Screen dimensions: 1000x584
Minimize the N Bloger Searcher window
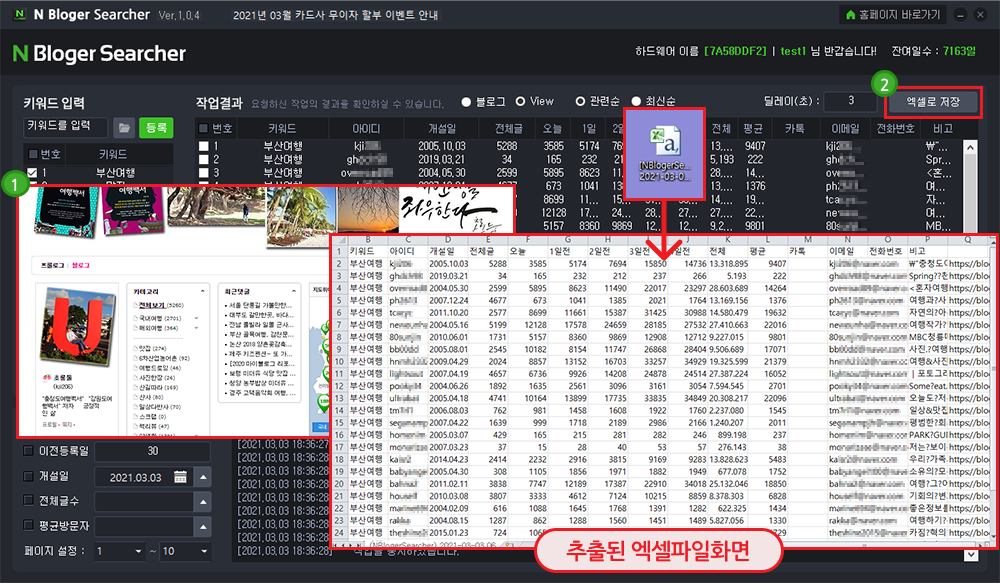(x=960, y=15)
